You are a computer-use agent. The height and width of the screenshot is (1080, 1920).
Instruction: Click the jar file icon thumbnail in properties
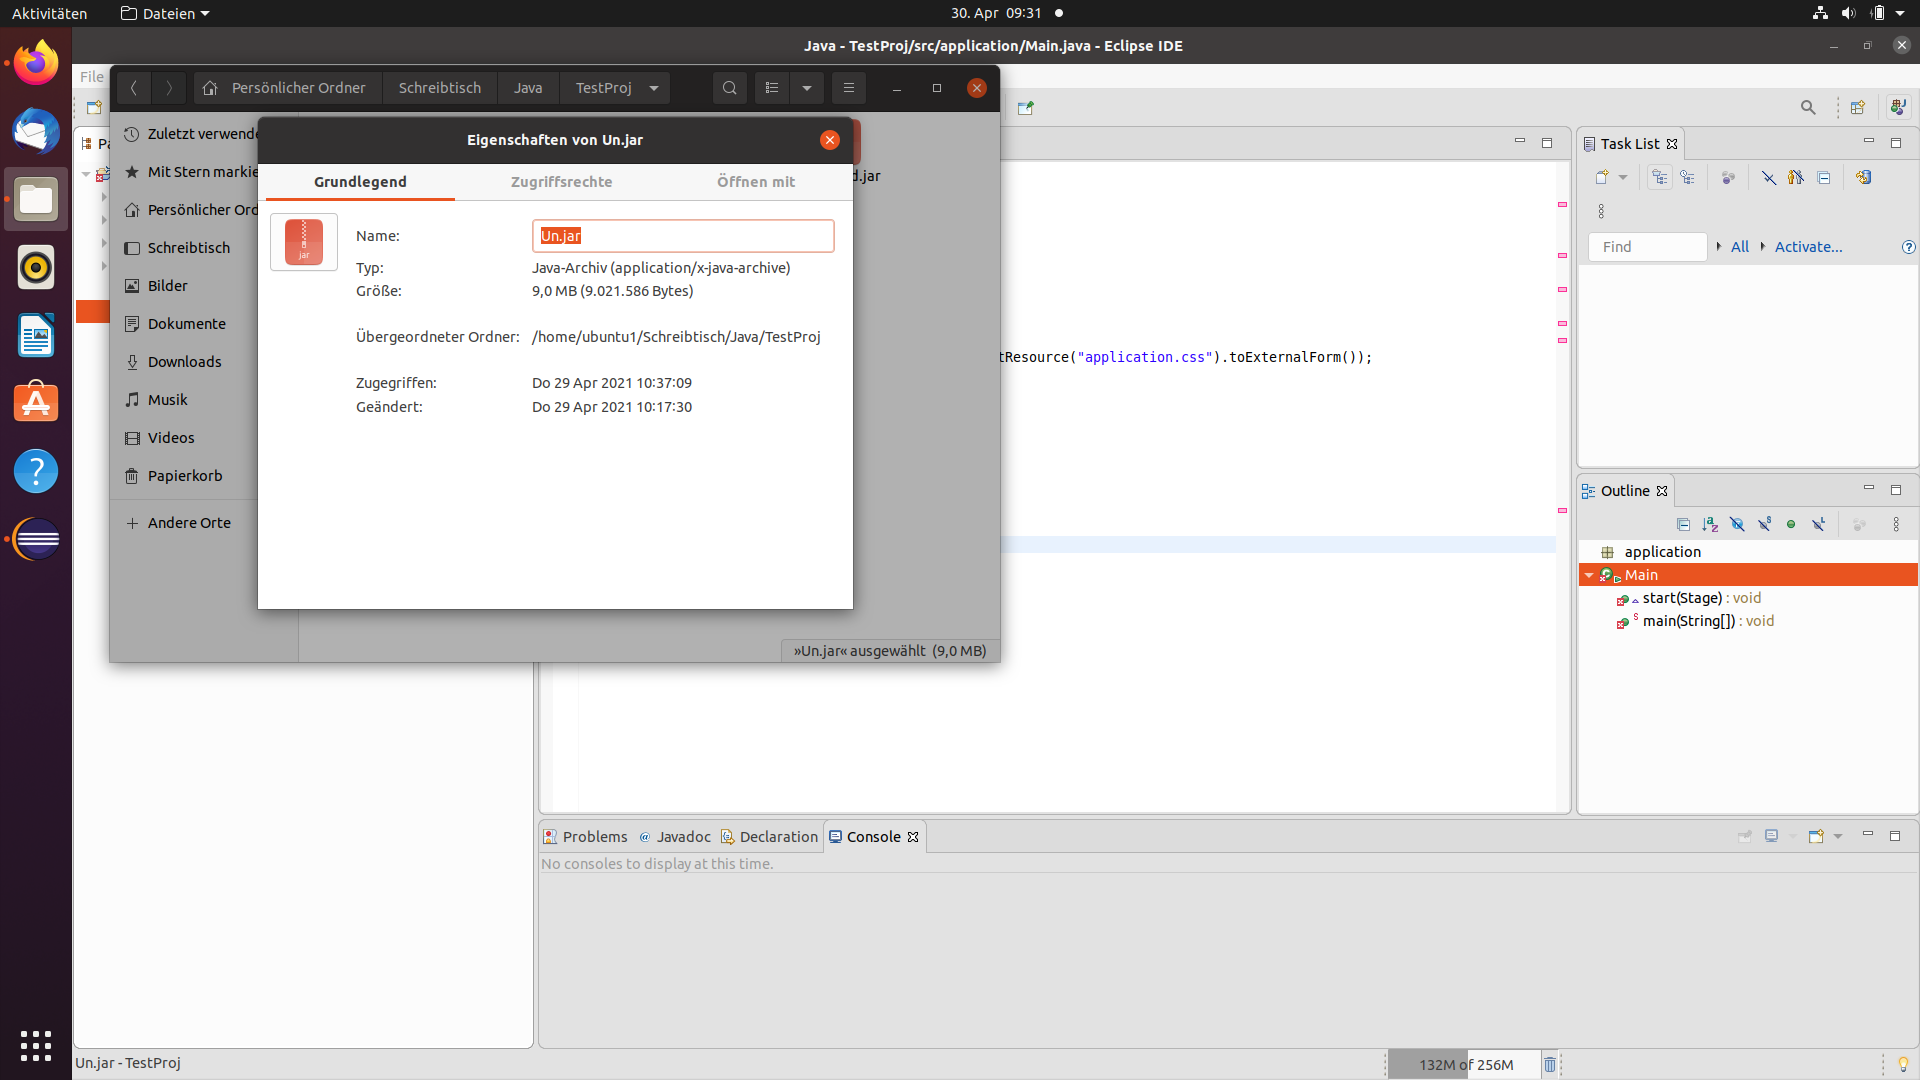click(x=304, y=242)
